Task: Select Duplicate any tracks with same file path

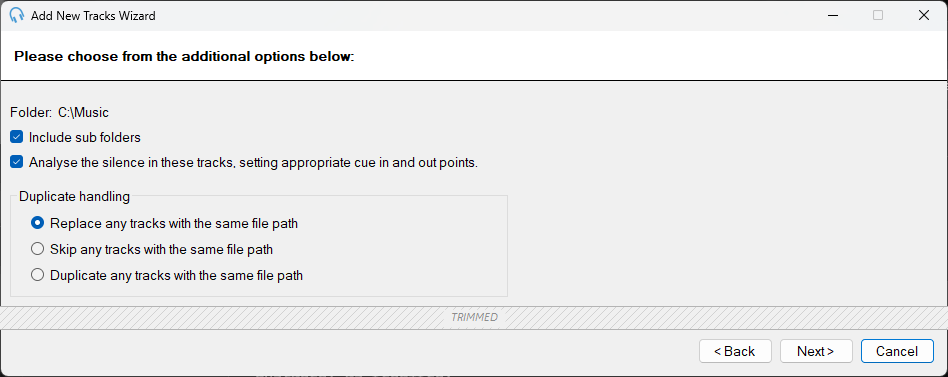Action: (x=37, y=275)
